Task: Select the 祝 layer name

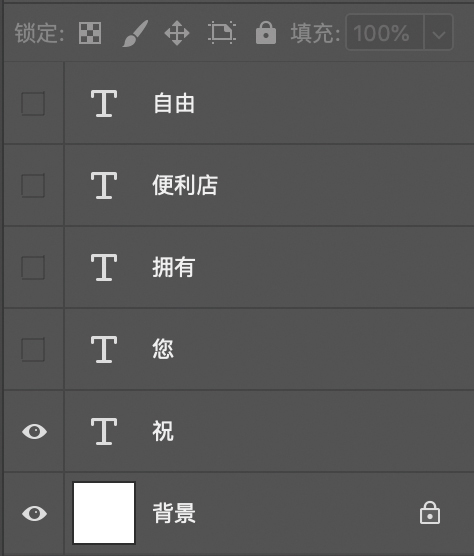Action: click(163, 432)
